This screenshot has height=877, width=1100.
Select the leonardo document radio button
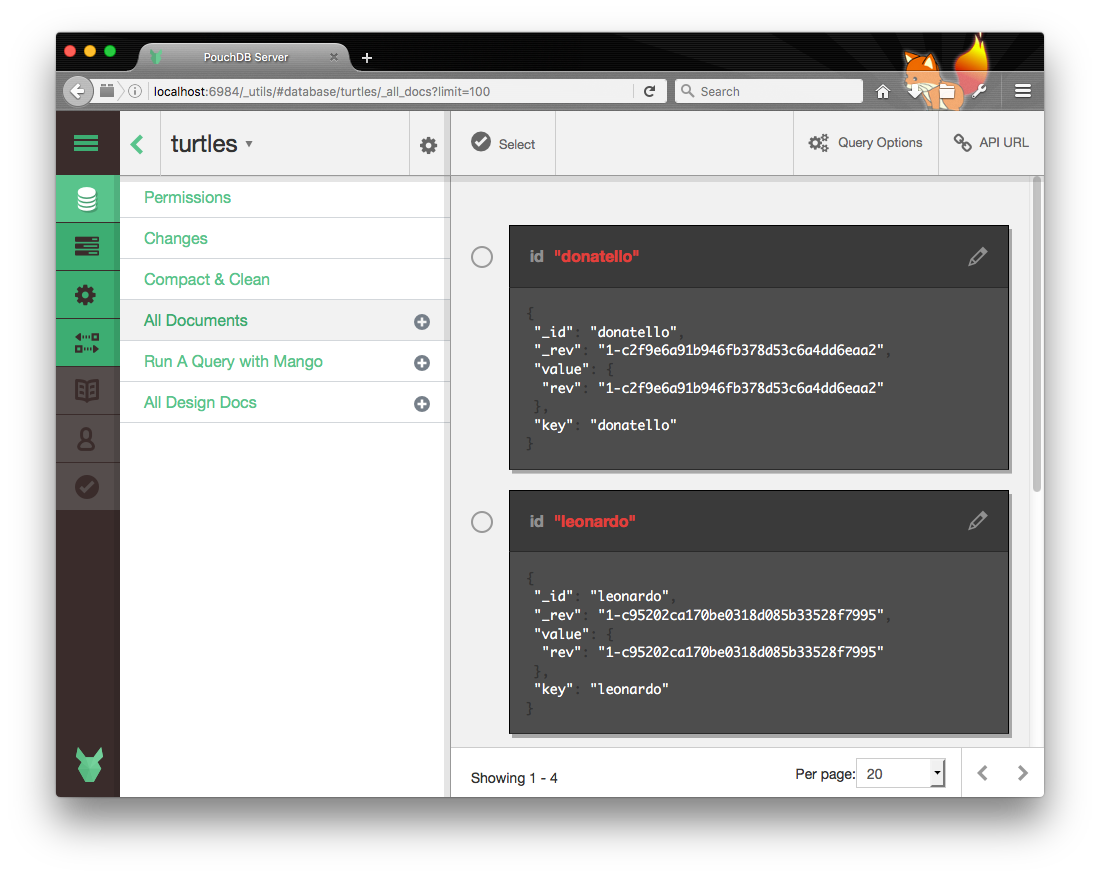pyautogui.click(x=482, y=522)
